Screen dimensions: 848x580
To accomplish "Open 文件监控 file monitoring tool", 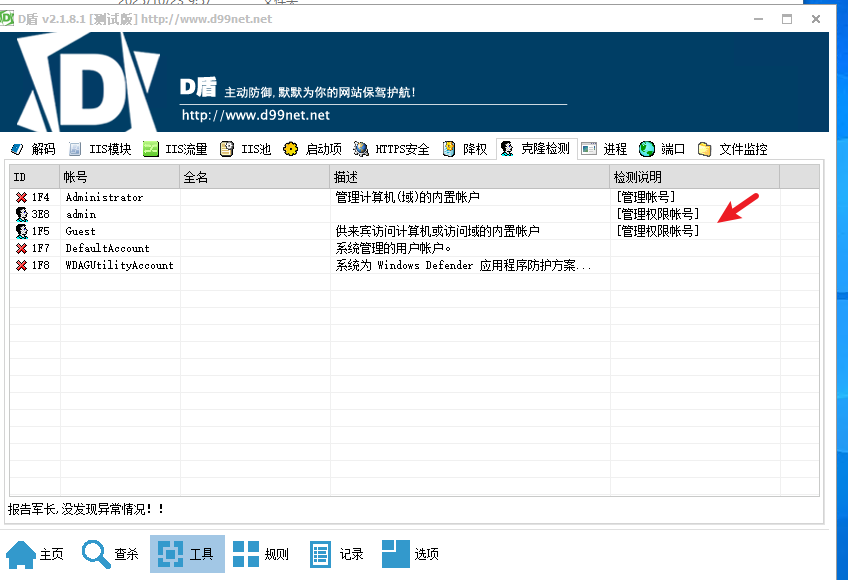I will [732, 149].
